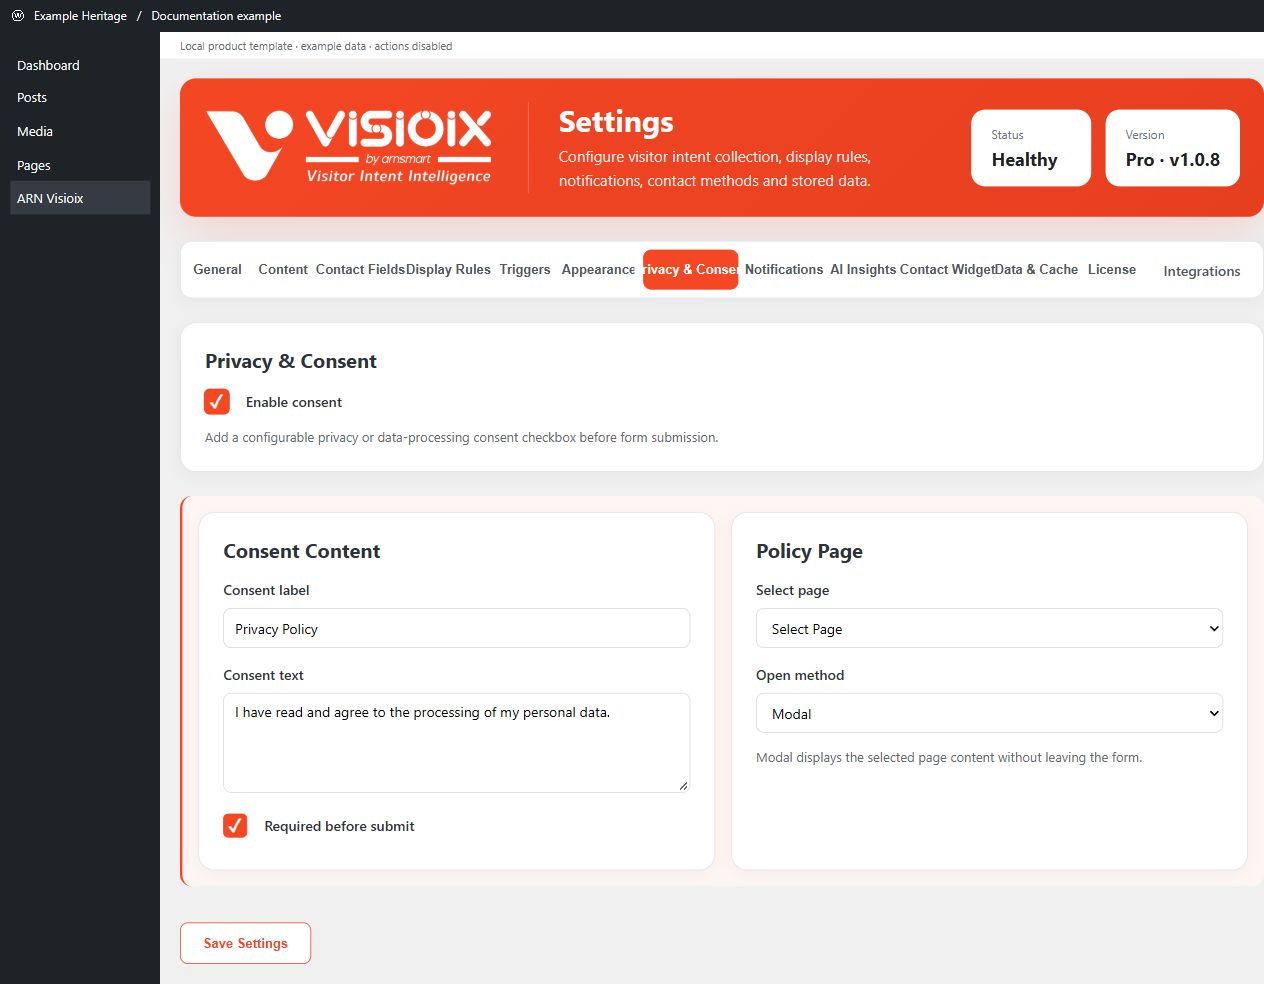Viewport: 1264px width, 984px height.
Task: Select the Display Rules tab
Action: [448, 270]
